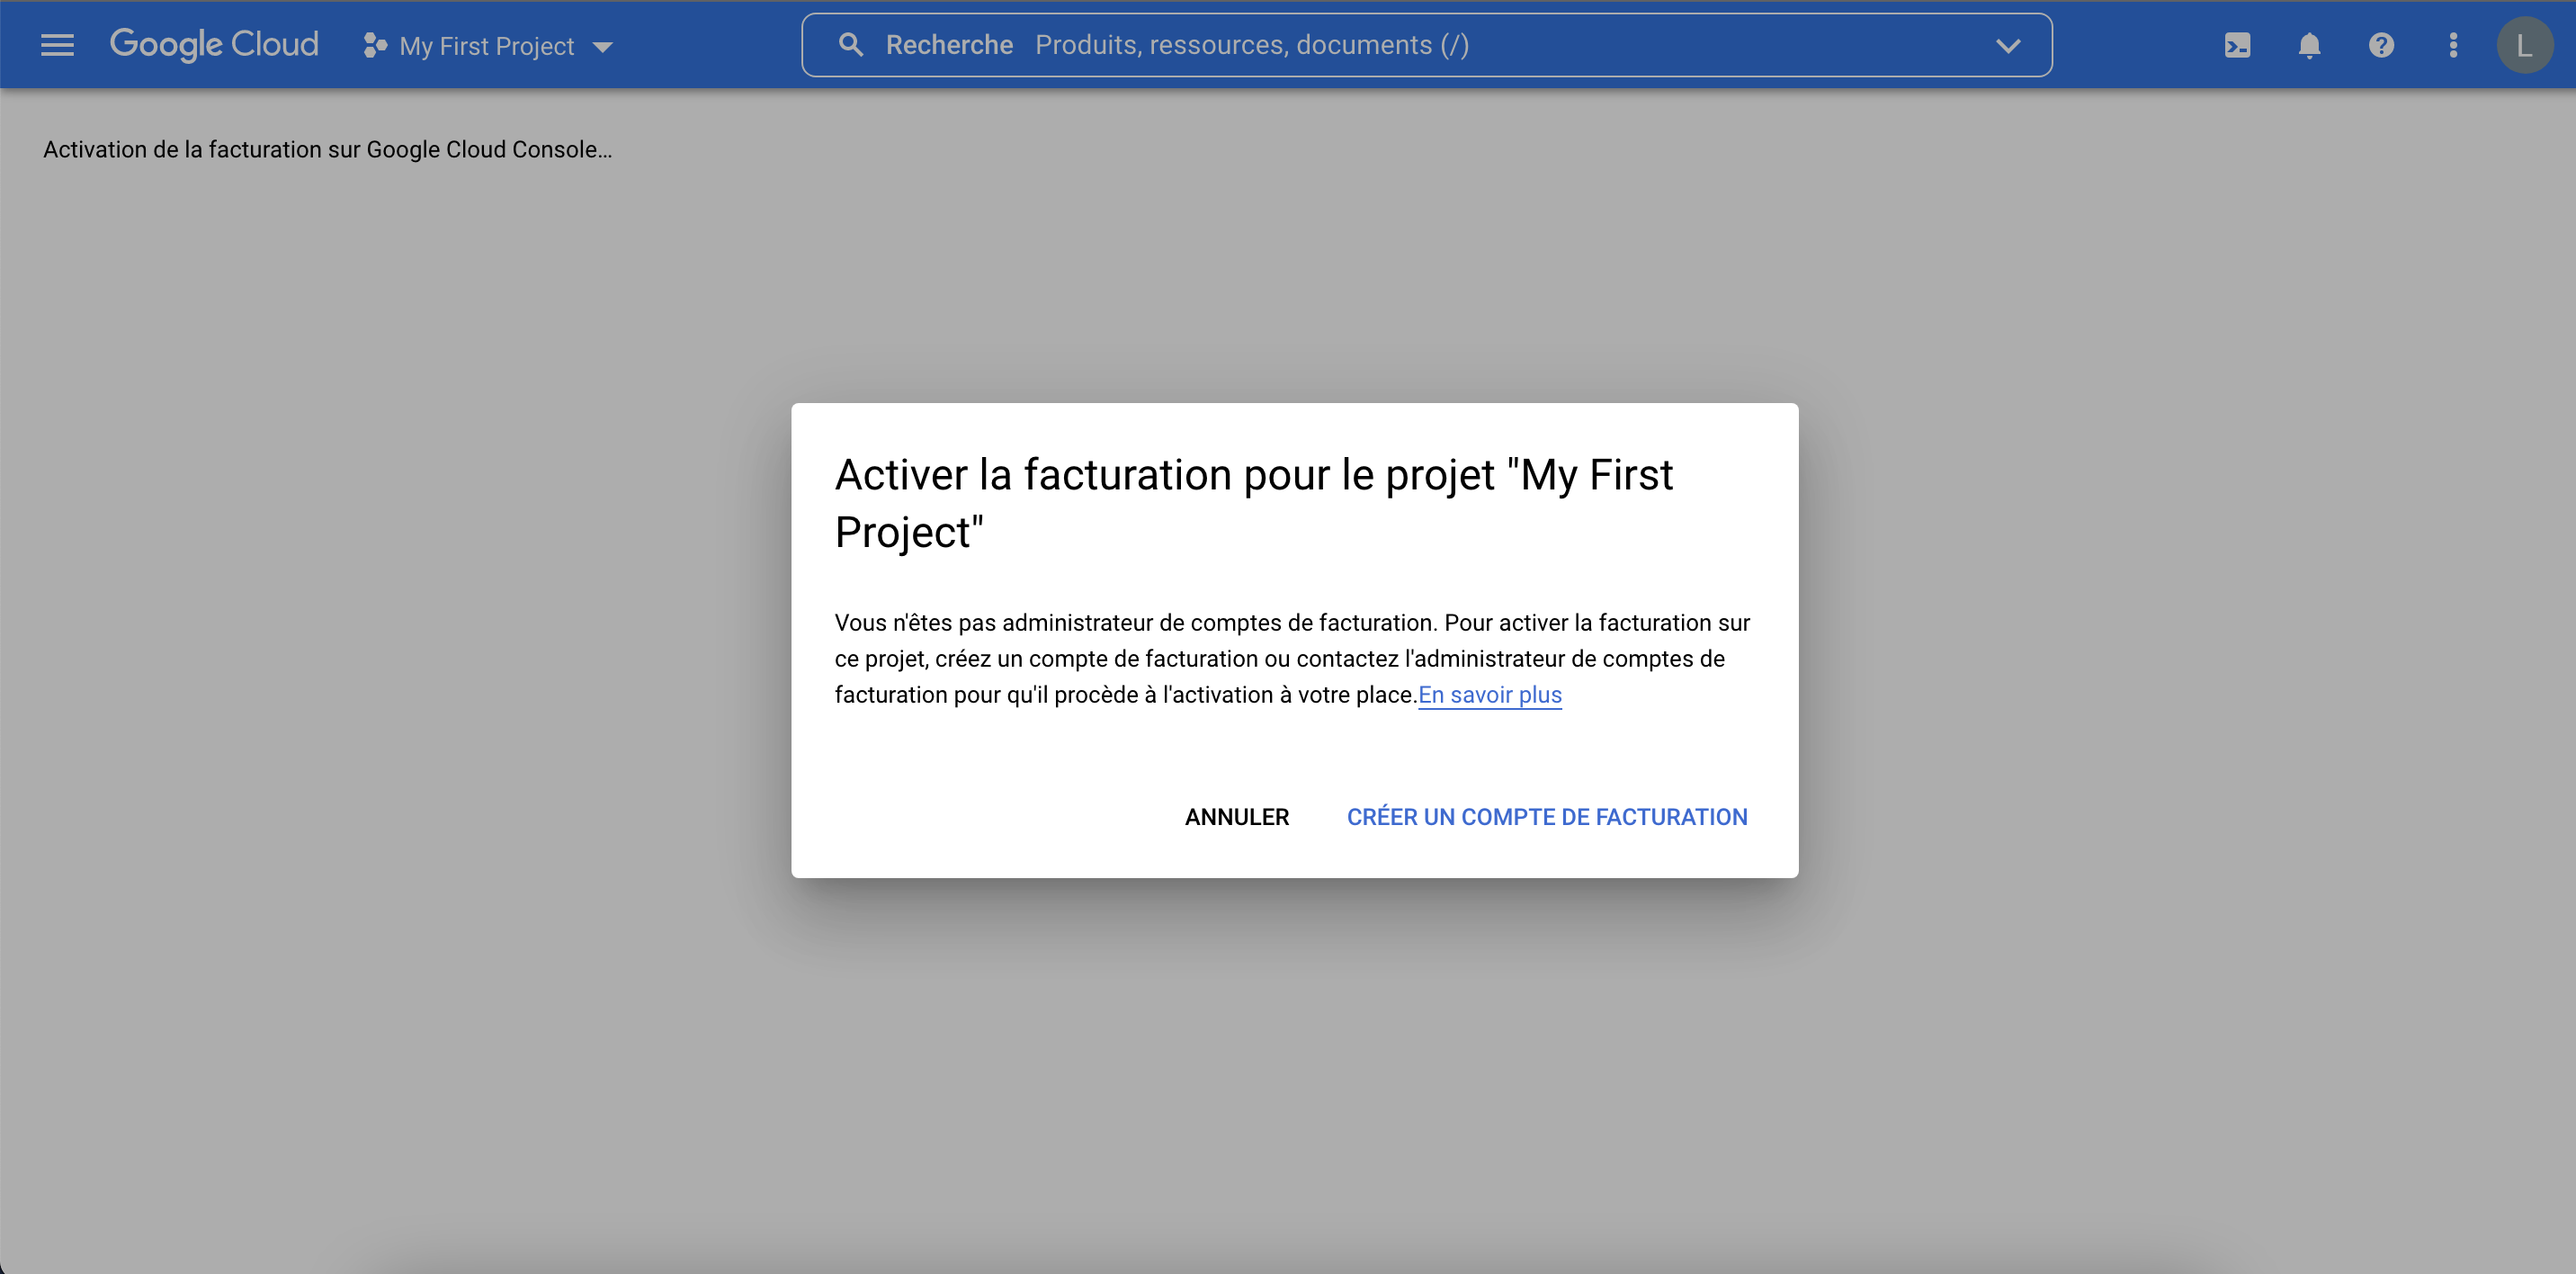Click 'Activation de la facturation' status text
2576x1274 pixels.
click(x=328, y=150)
